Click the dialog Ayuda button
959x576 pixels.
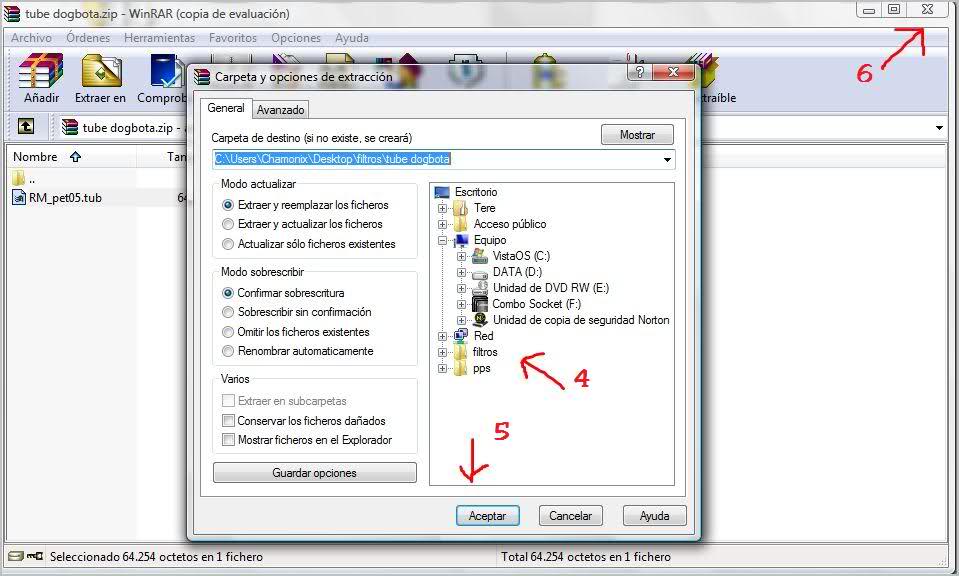click(654, 515)
